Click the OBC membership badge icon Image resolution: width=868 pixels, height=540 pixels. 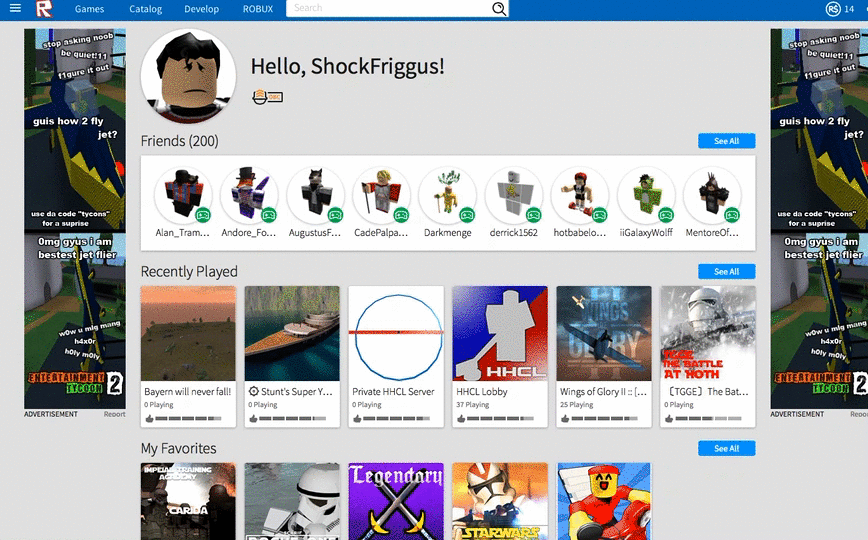point(267,97)
